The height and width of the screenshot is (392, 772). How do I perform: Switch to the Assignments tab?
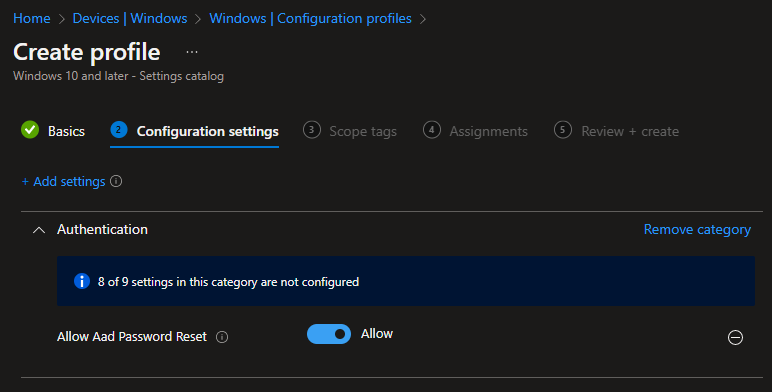click(488, 131)
